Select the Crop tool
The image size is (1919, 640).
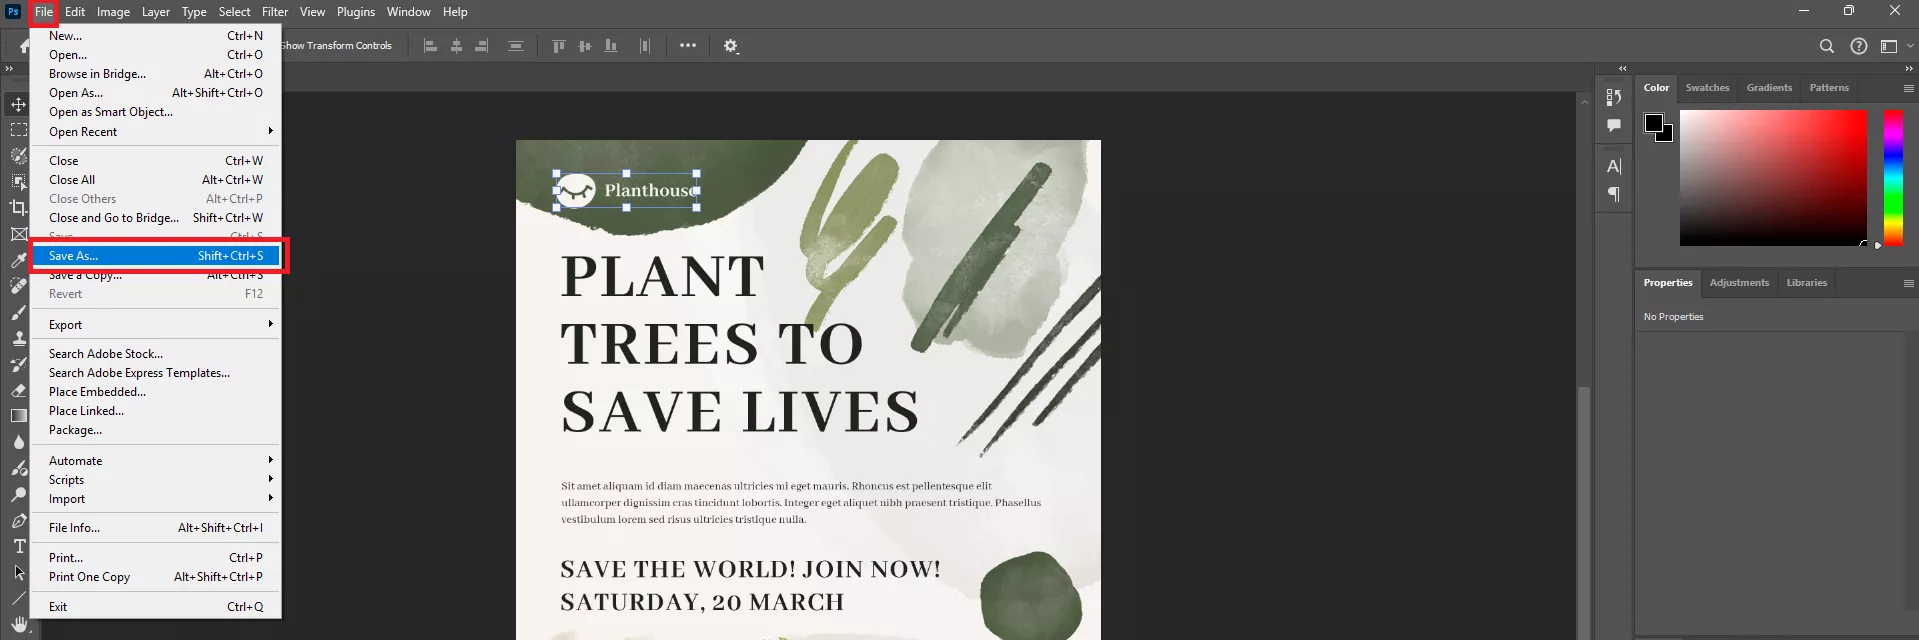[x=18, y=208]
